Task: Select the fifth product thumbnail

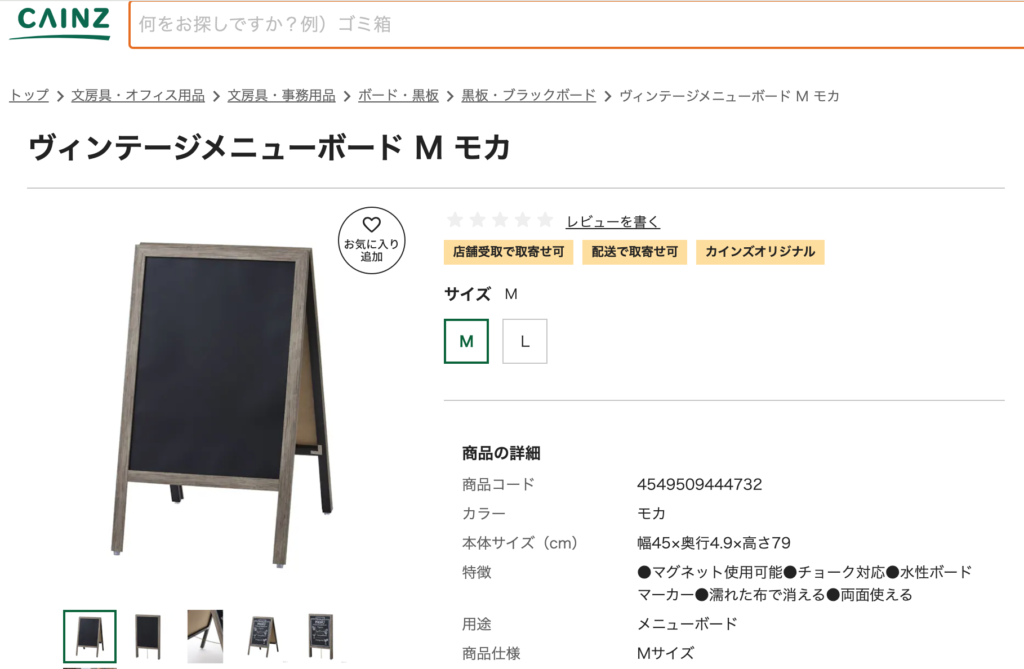Action: (321, 636)
